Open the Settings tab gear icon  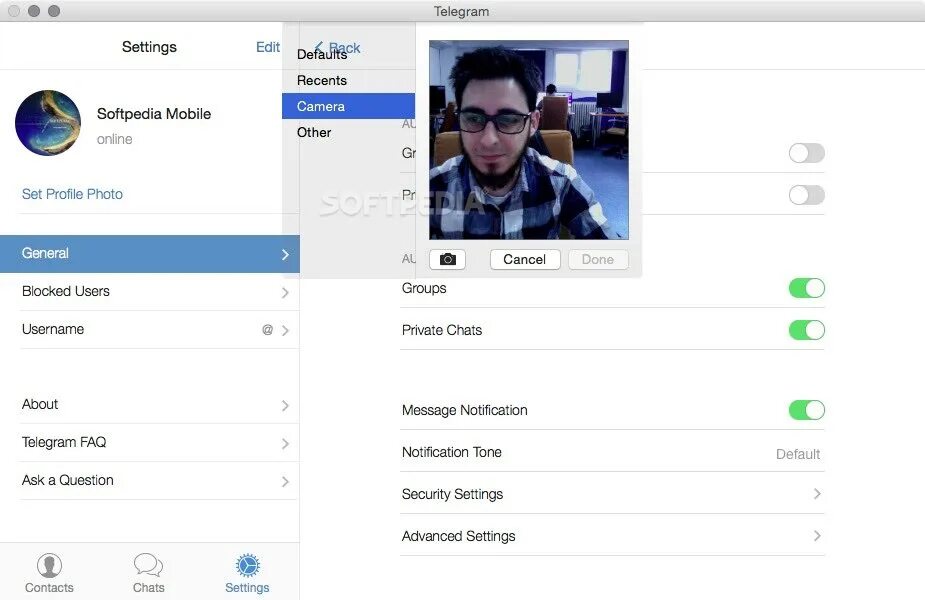coord(248,565)
